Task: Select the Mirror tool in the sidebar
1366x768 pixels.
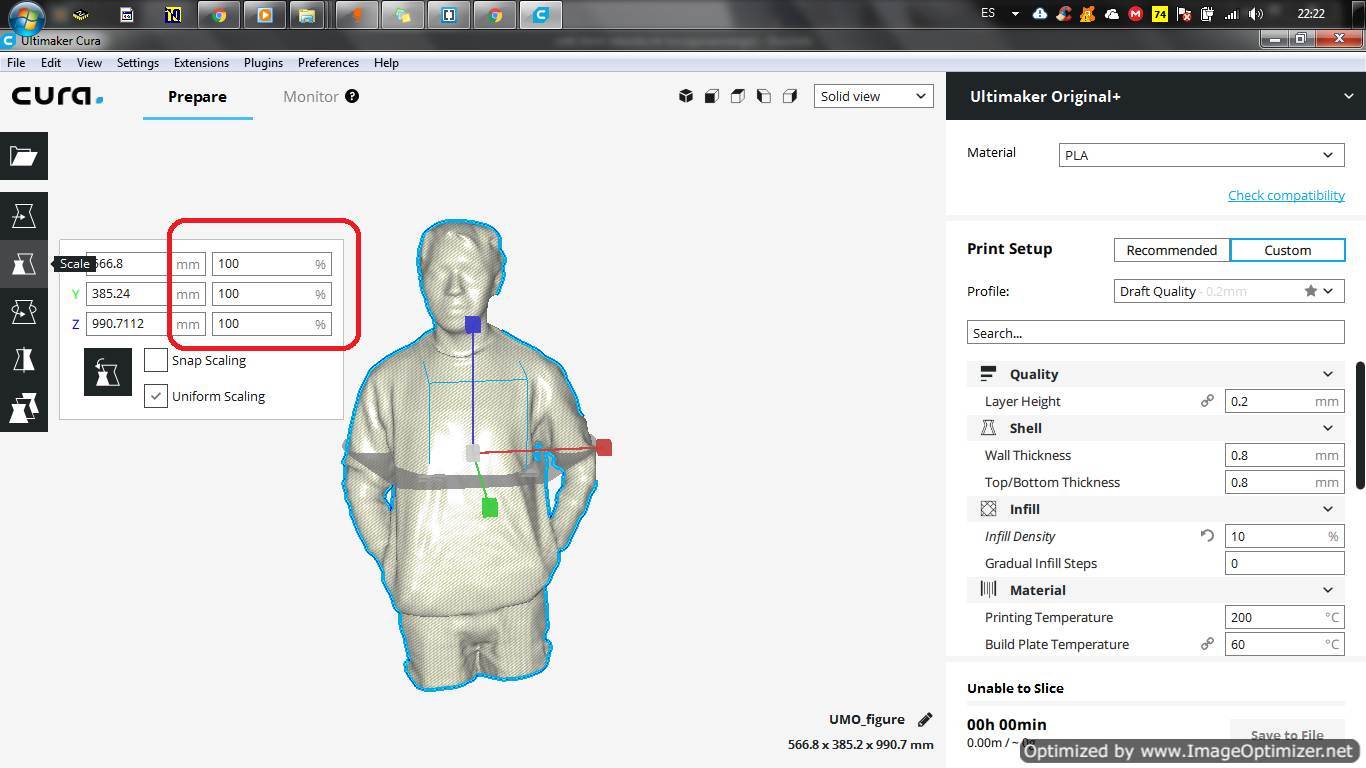Action: 24,360
